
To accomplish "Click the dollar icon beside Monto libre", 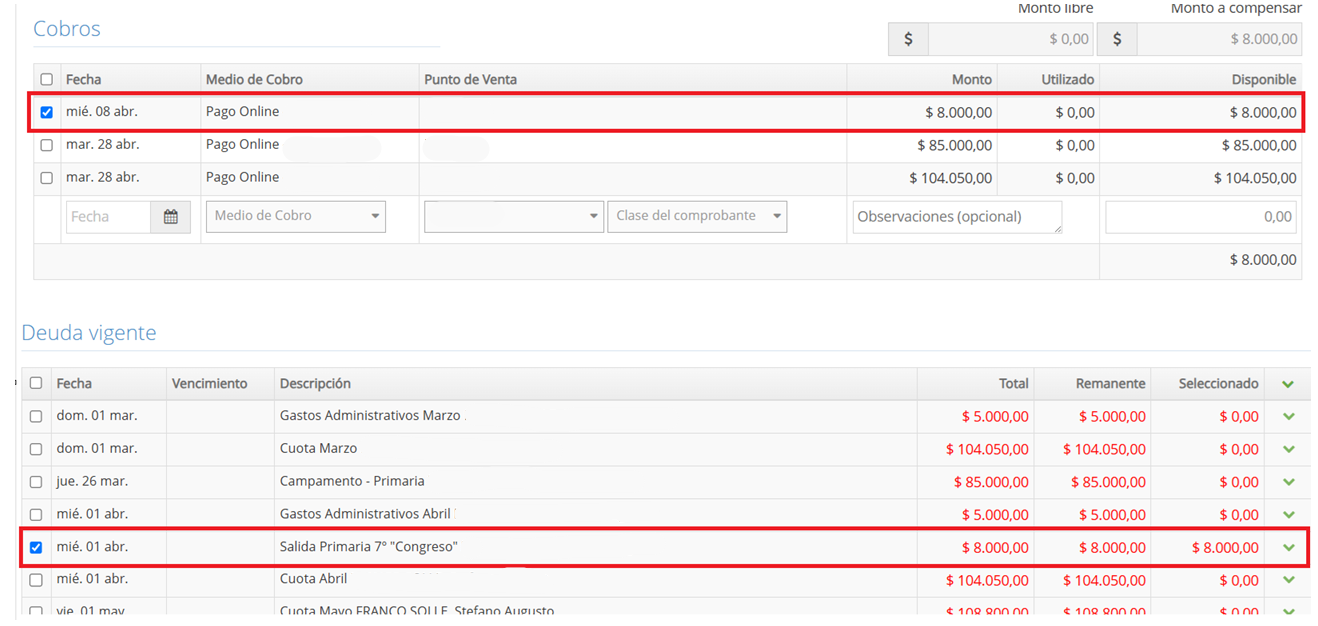I will pyautogui.click(x=908, y=39).
